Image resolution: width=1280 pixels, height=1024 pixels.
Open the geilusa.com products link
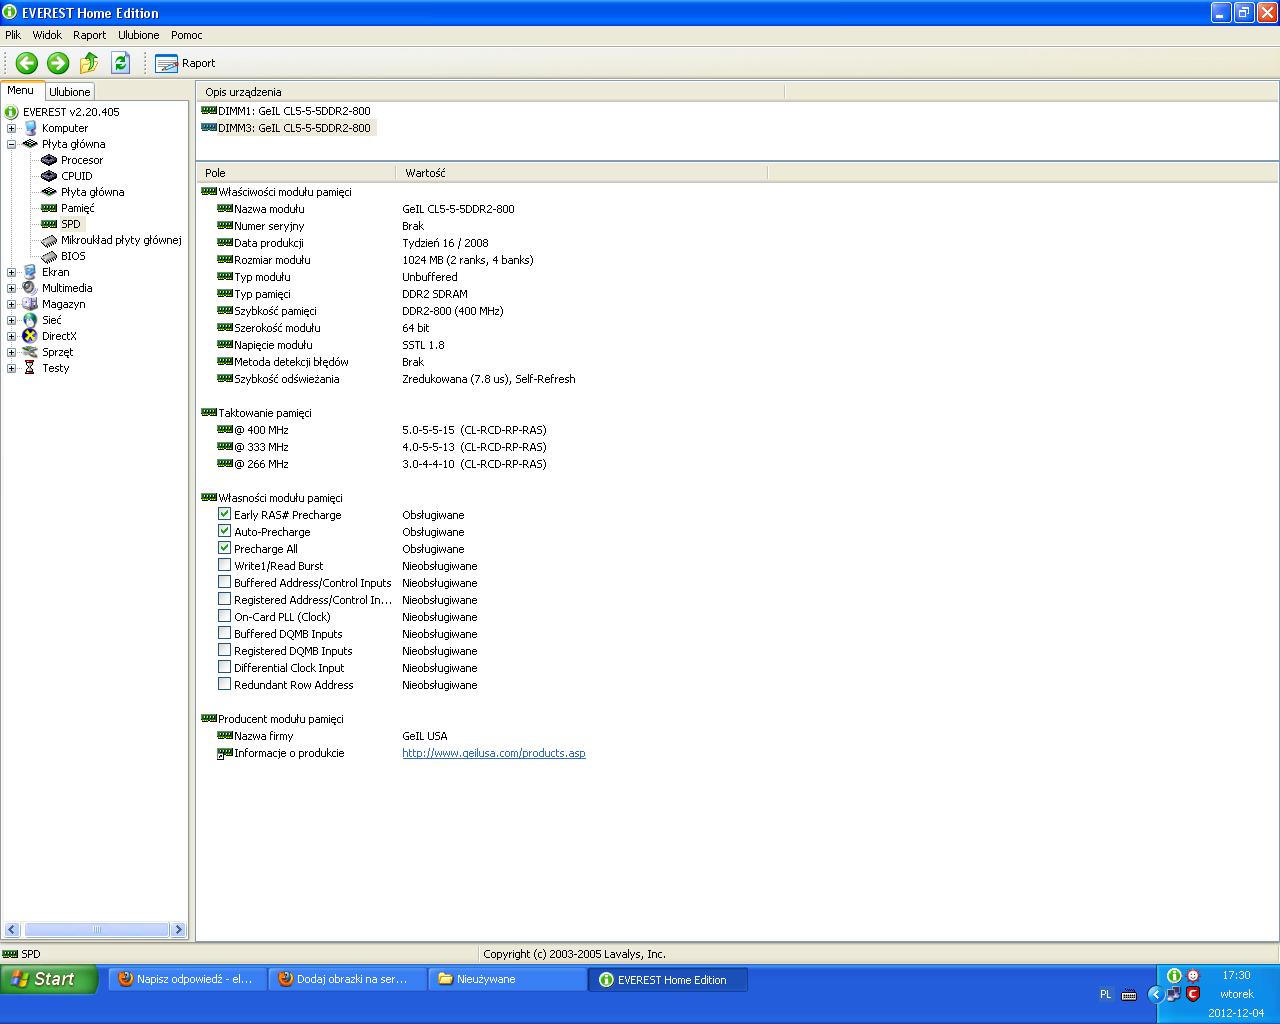(x=494, y=753)
